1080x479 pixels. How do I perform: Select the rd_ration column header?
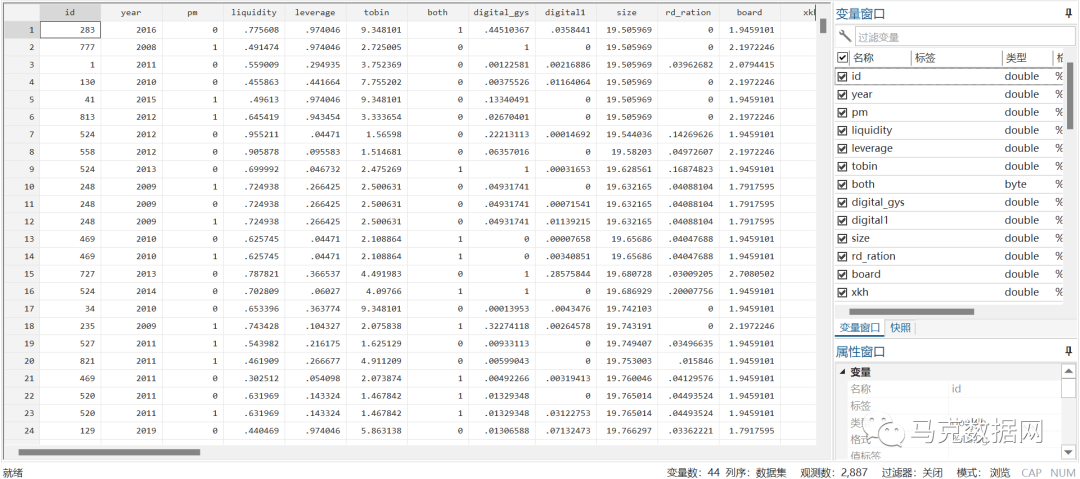point(688,12)
